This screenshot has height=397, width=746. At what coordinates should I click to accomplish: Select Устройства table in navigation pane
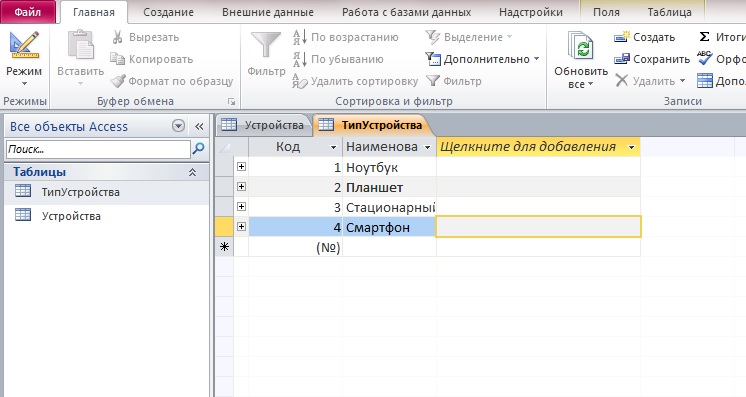[x=107, y=216]
